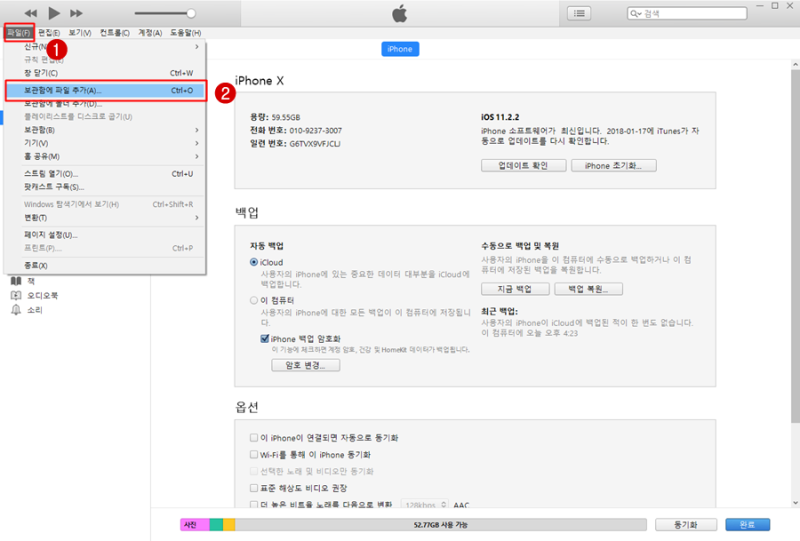Click the 동기화 sync button

[686, 525]
